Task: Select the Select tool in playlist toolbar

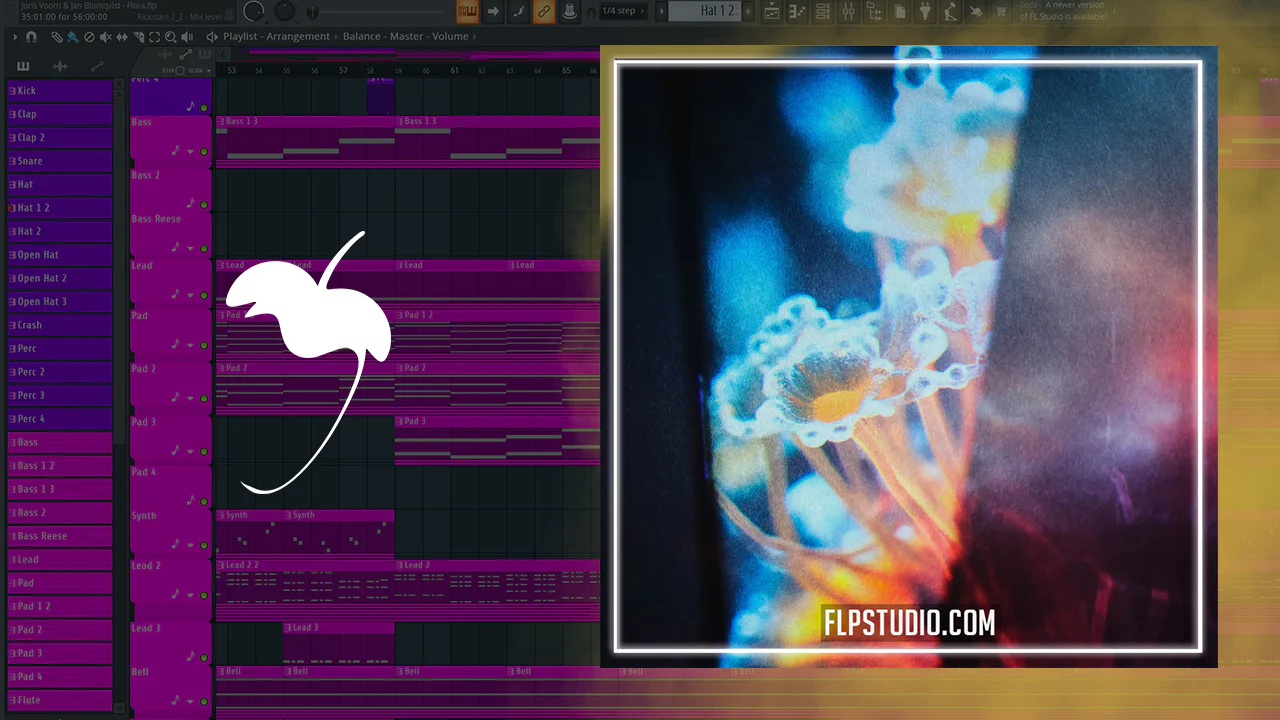Action: click(x=154, y=37)
